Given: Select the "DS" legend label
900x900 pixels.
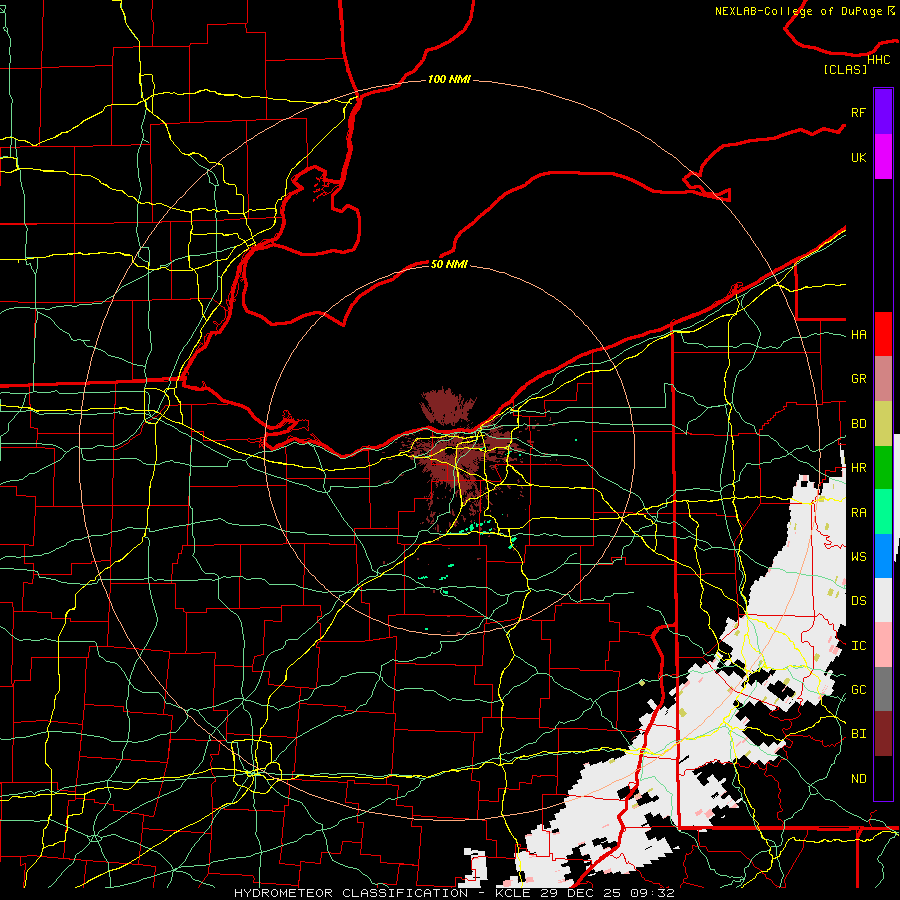Looking at the screenshot, I should [858, 601].
